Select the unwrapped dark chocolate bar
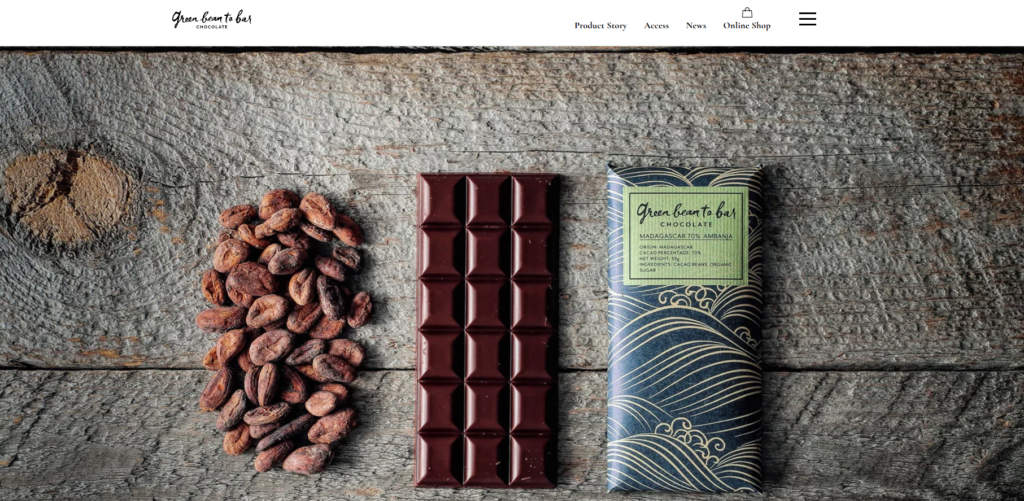The image size is (1024, 501). (487, 330)
